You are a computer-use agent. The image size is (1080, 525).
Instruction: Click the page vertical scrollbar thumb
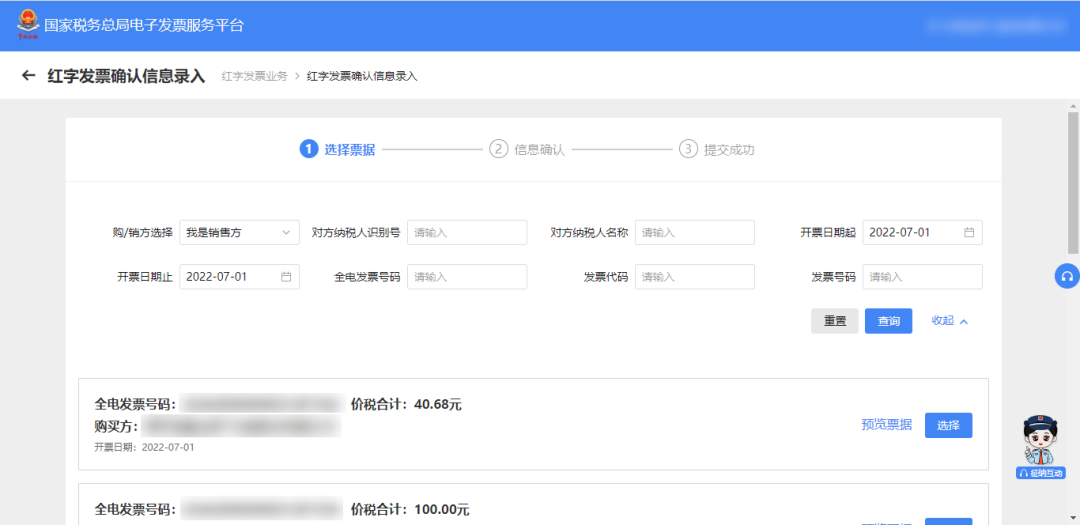click(x=1073, y=183)
